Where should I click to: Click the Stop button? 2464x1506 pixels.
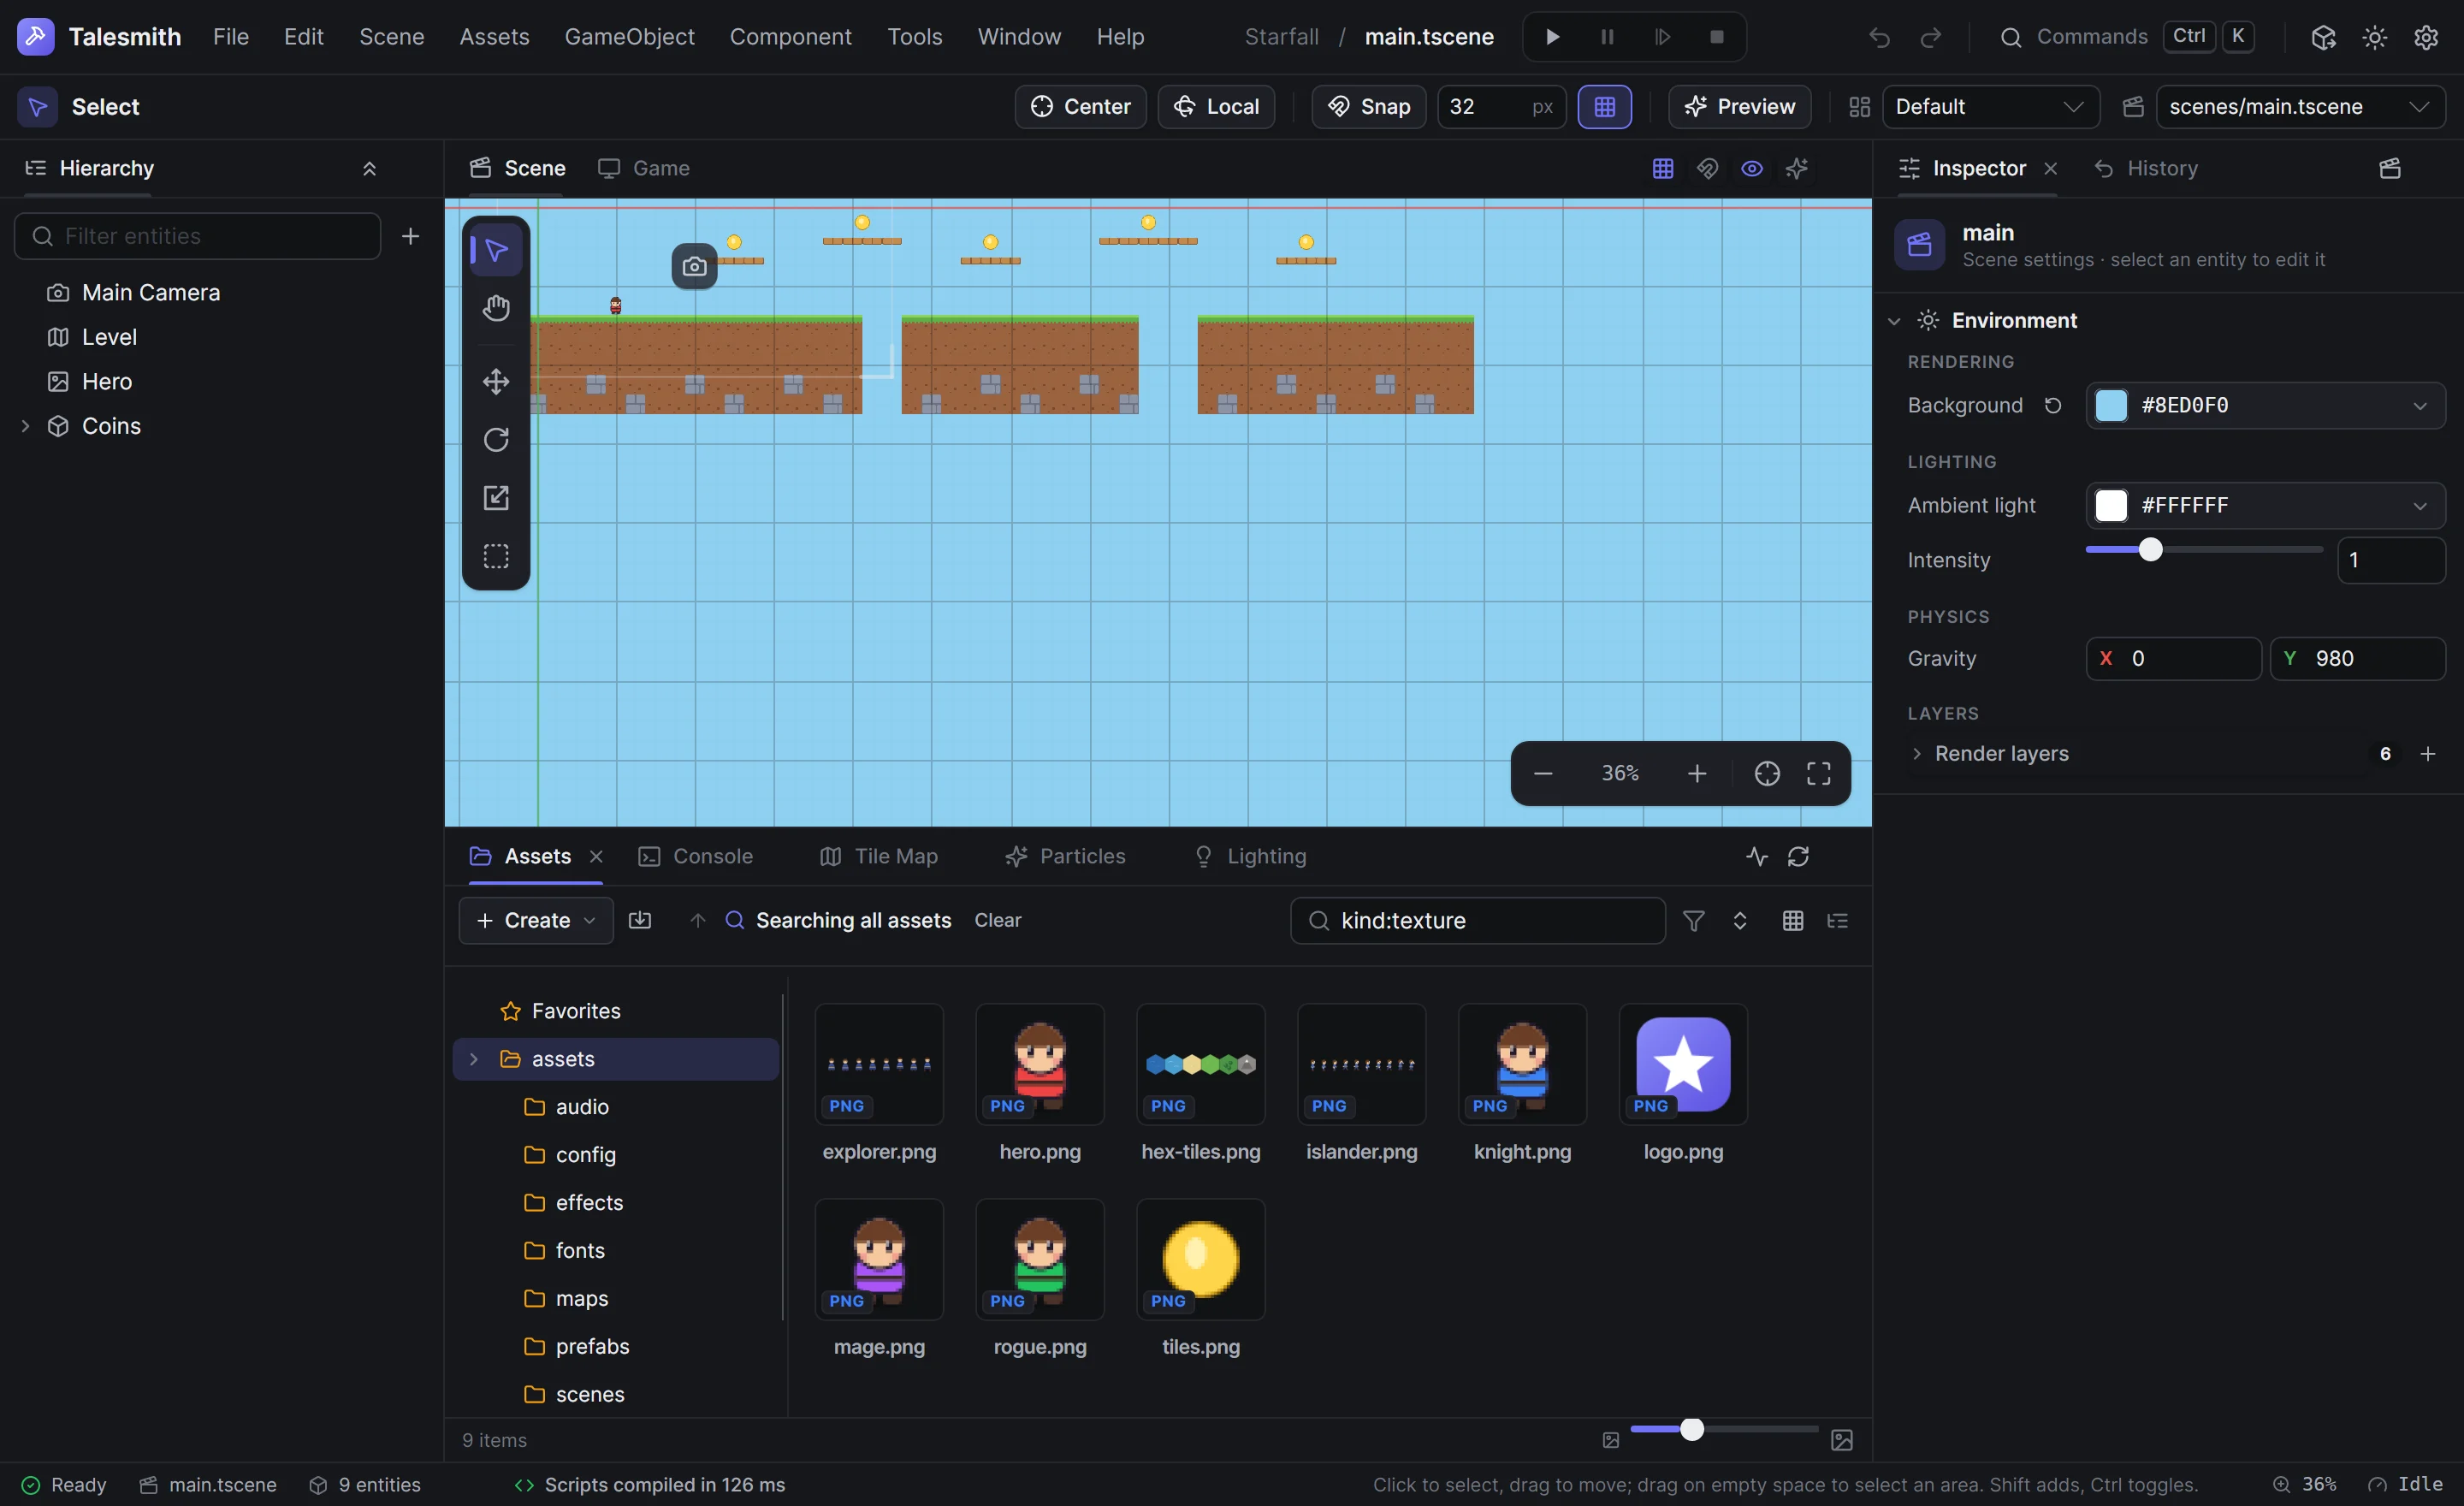[1717, 37]
